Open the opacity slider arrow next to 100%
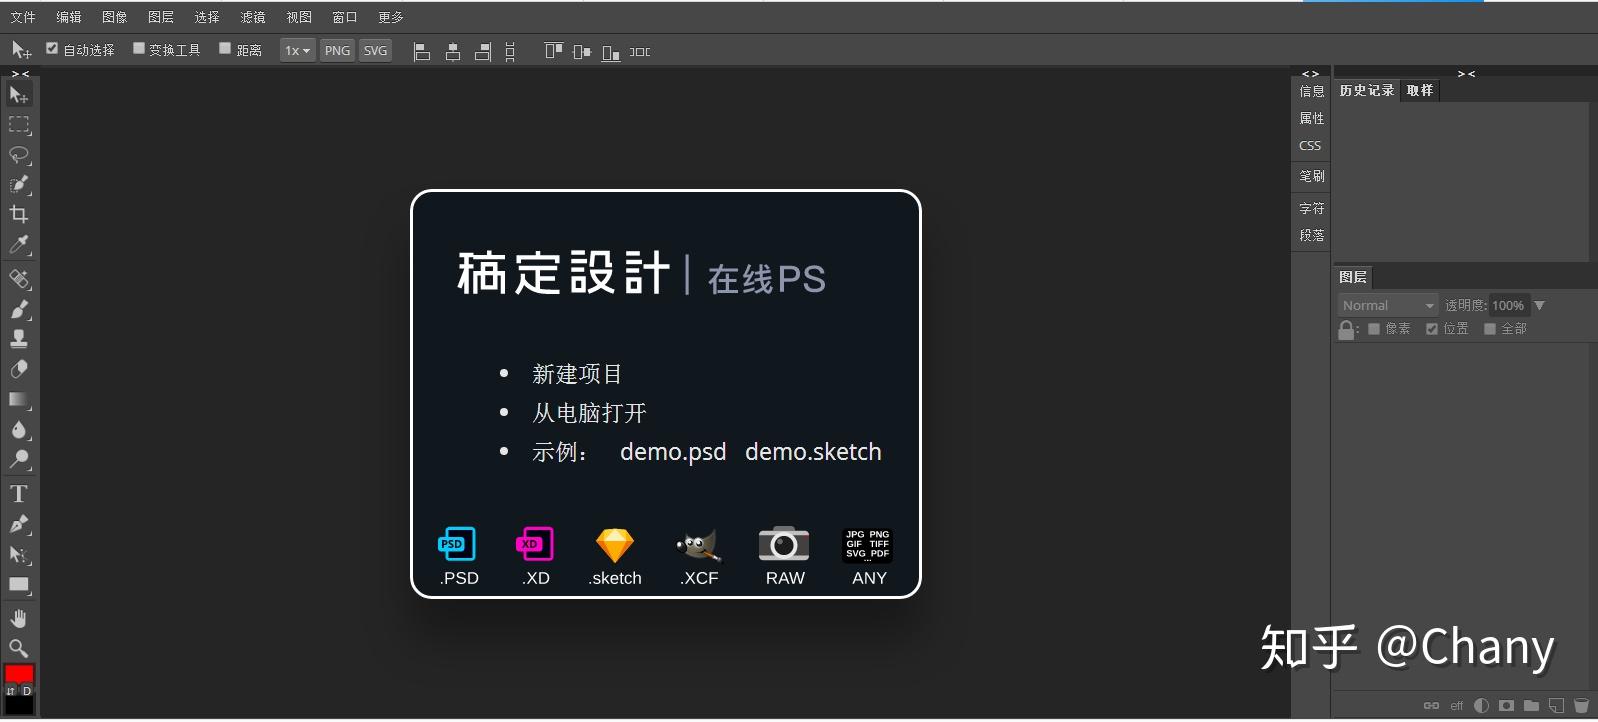 click(x=1539, y=306)
